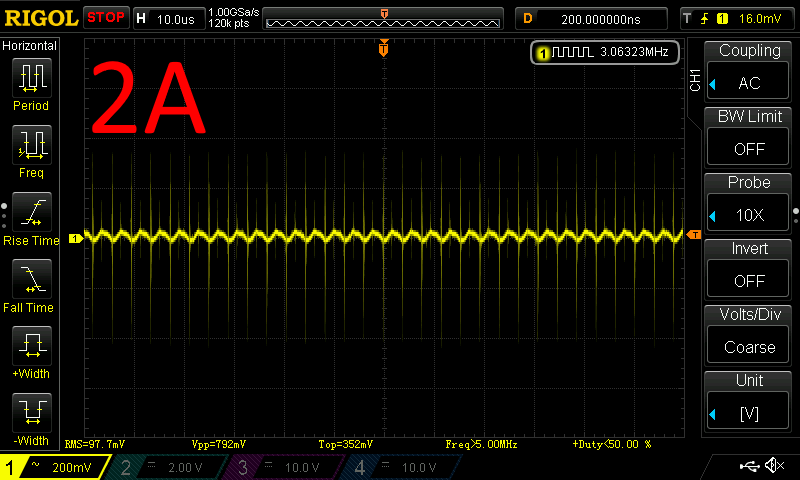
Task: Click the orange trigger position marker atop grid
Action: click(384, 48)
